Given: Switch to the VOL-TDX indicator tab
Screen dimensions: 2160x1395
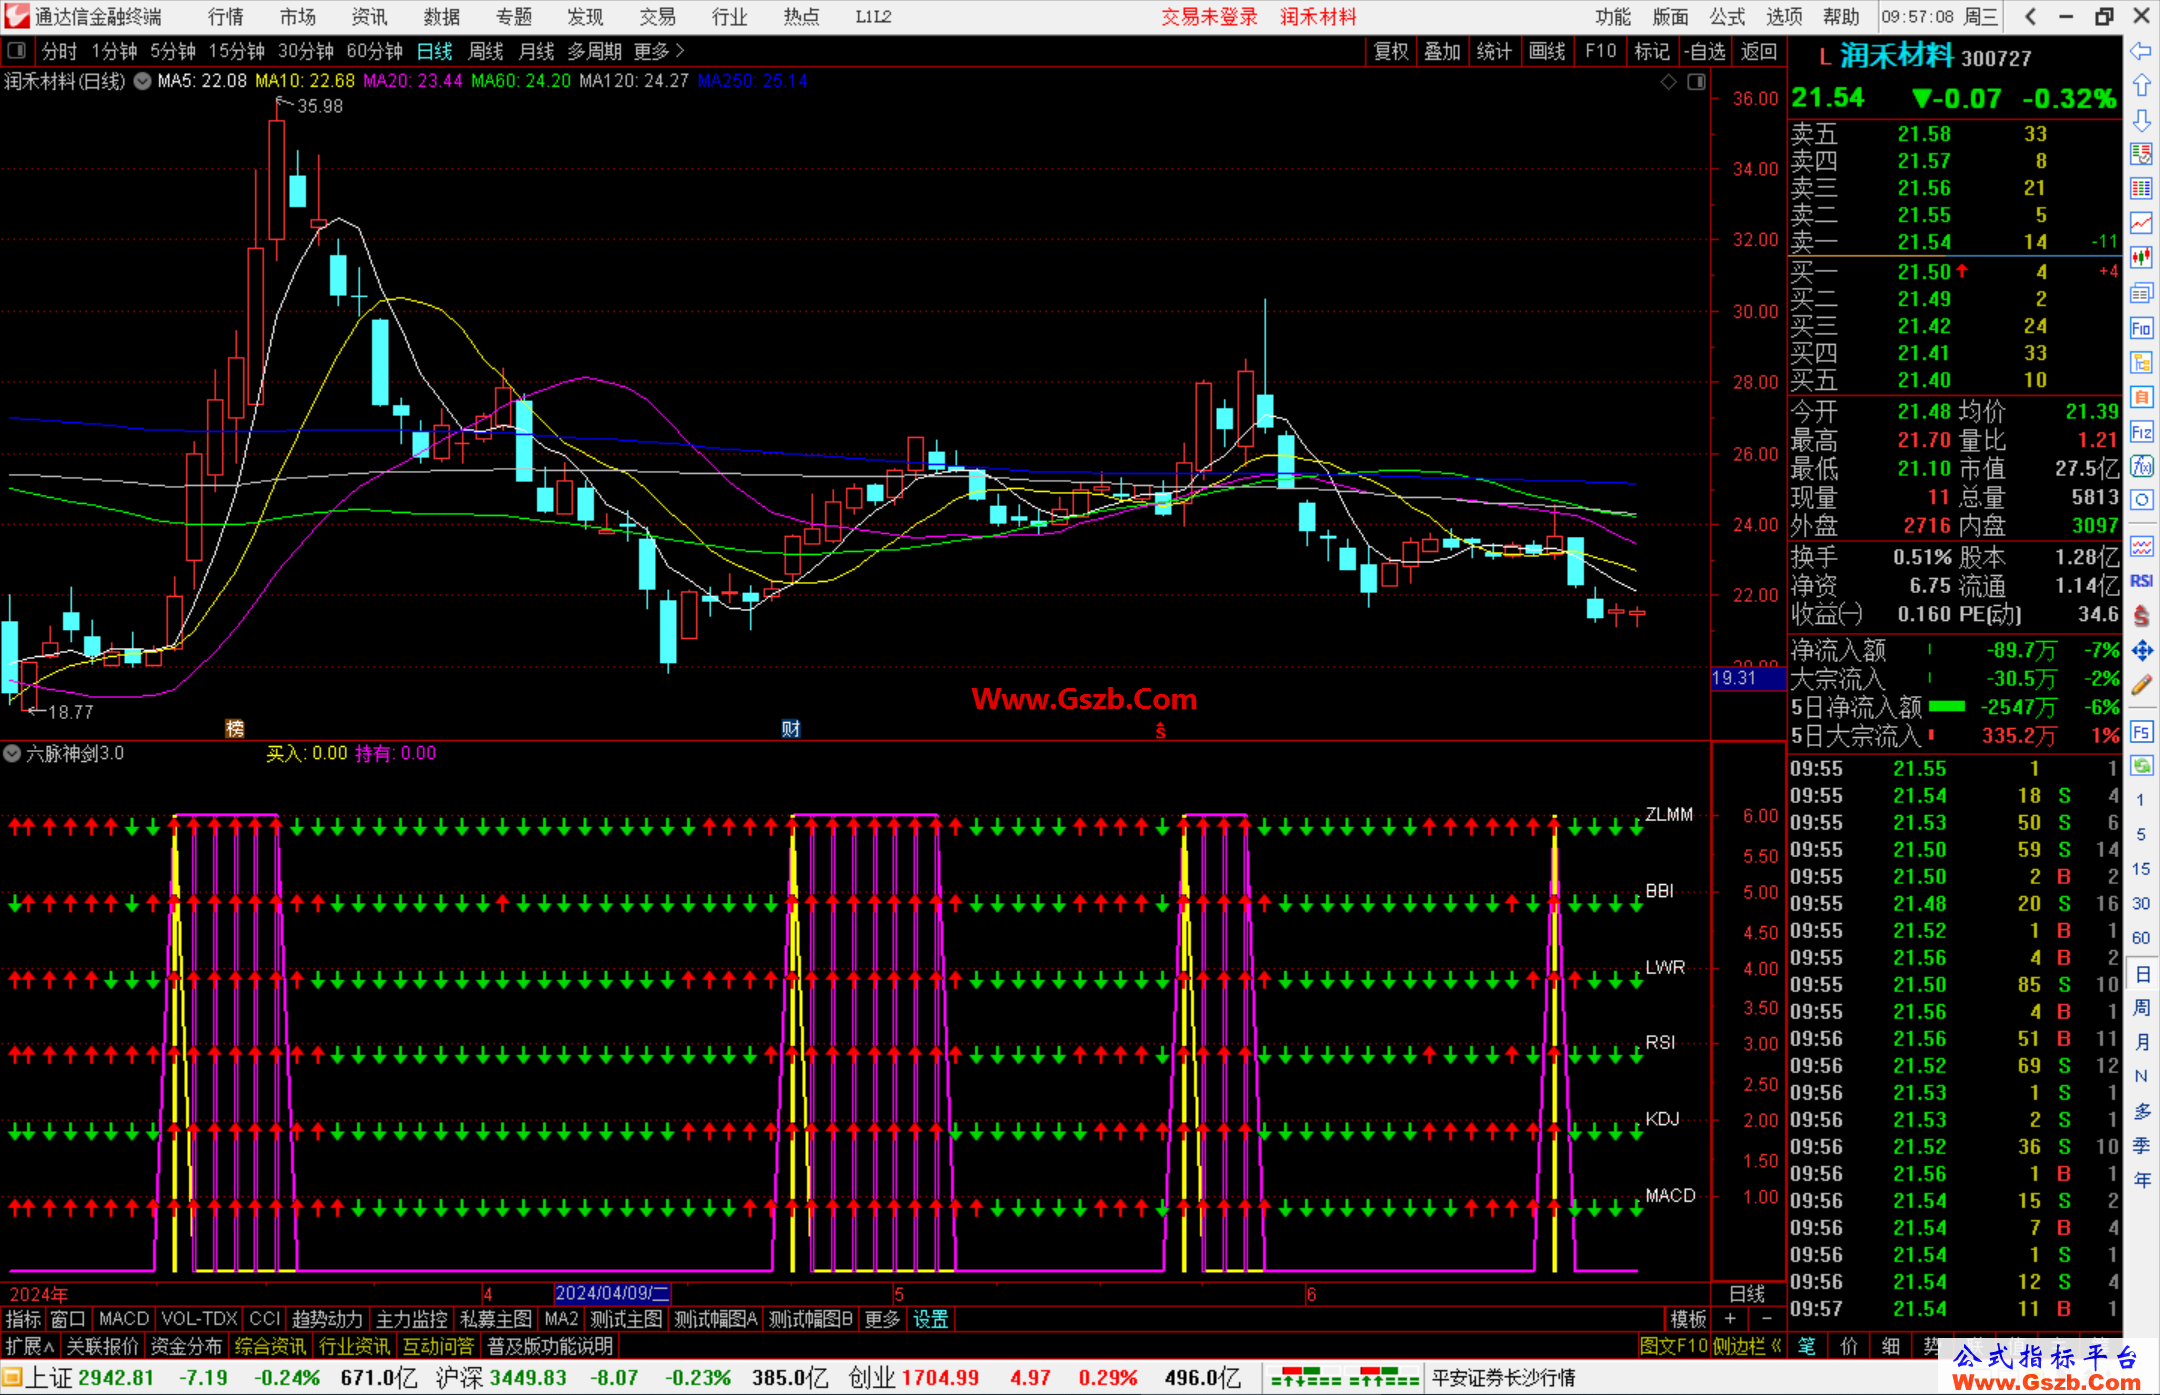Looking at the screenshot, I should 200,1319.
